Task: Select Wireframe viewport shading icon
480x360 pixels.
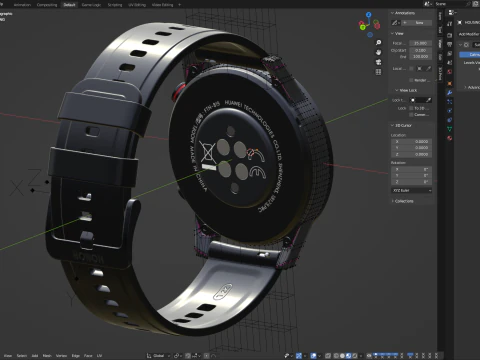Action: [336, 356]
